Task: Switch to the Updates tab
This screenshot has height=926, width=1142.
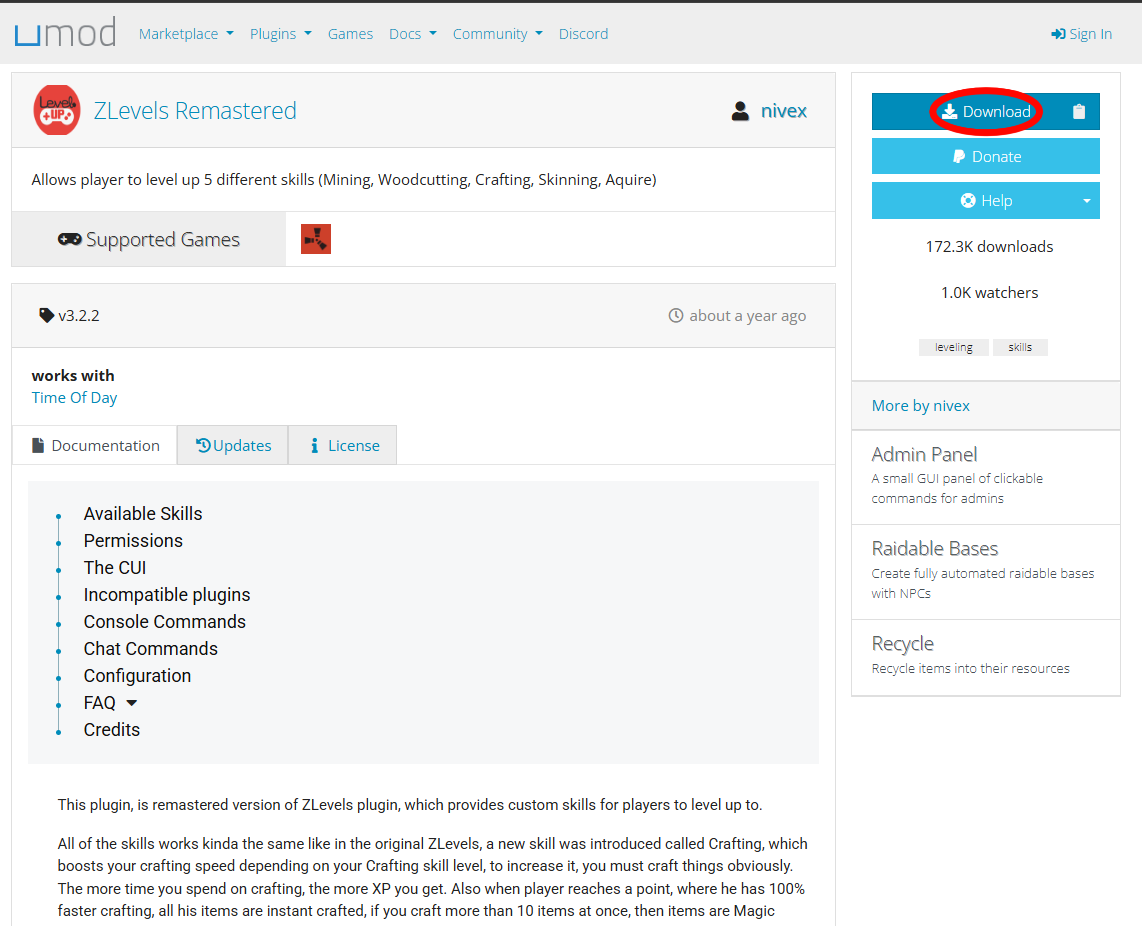Action: click(x=233, y=445)
